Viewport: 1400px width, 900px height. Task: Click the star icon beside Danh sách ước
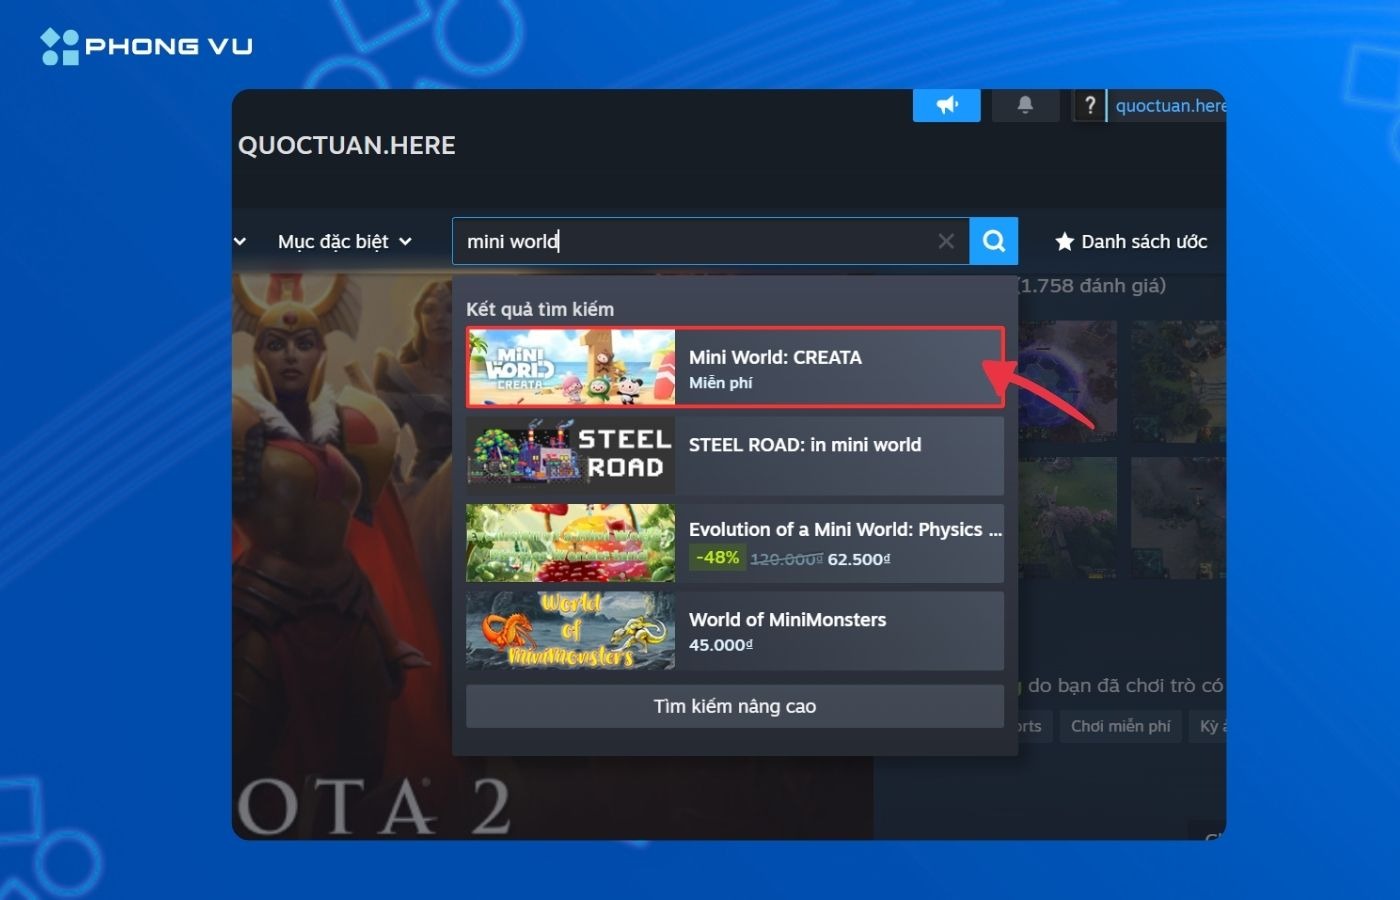tap(1065, 242)
